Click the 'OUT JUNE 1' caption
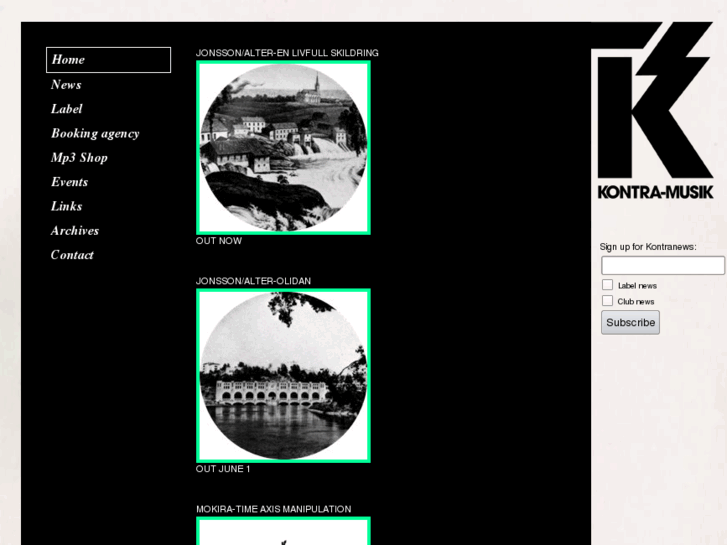 (223, 469)
